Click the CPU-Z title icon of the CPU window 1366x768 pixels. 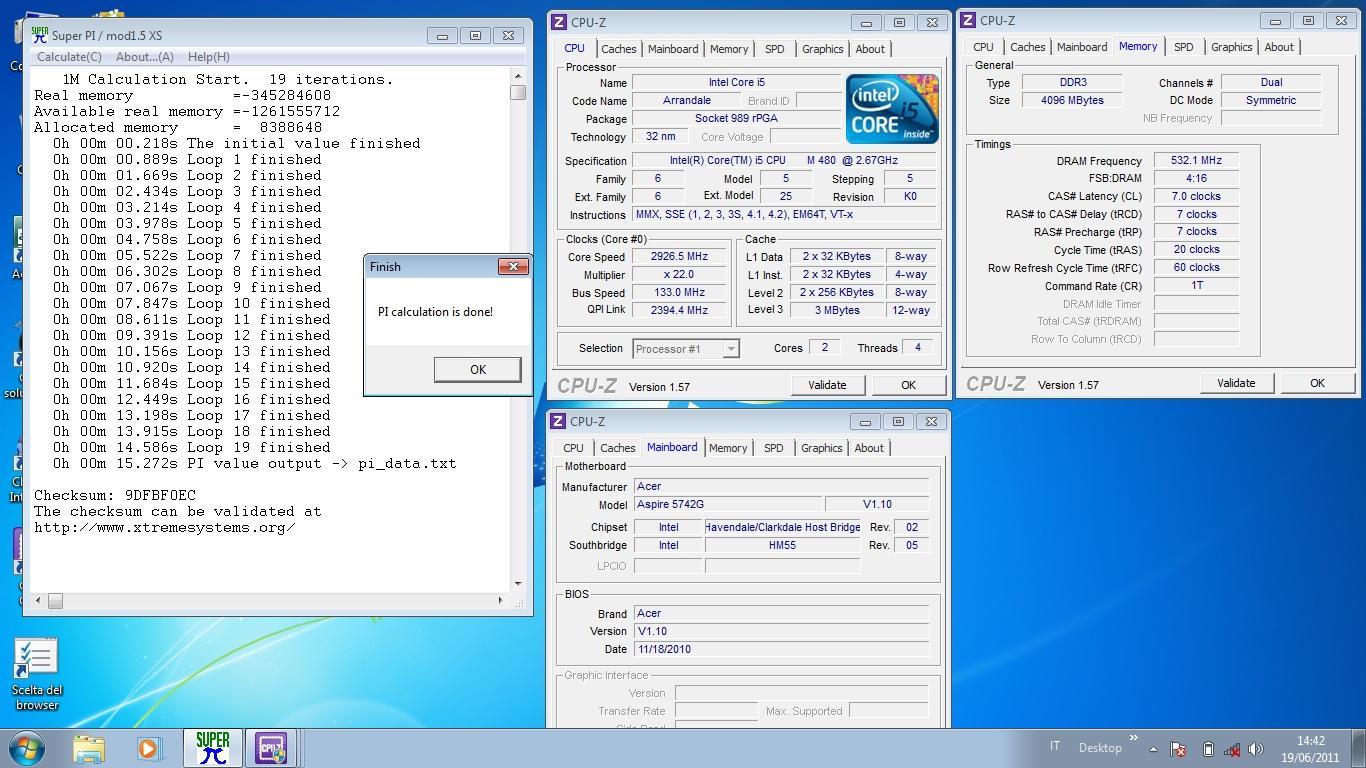click(559, 22)
